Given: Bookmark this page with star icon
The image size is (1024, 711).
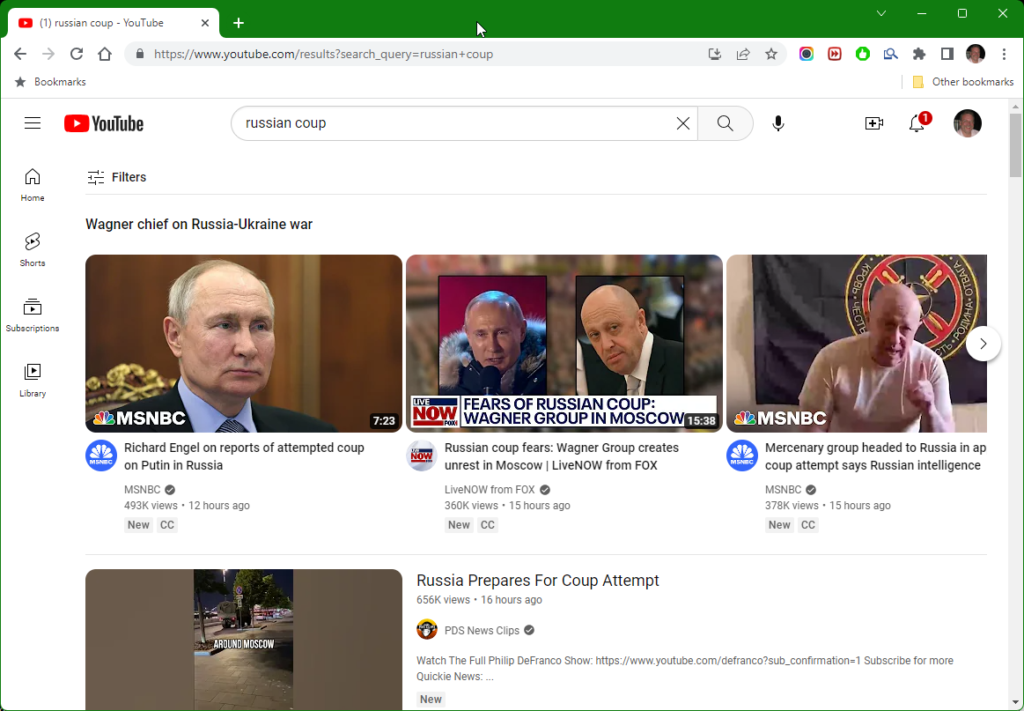Looking at the screenshot, I should coord(771,54).
